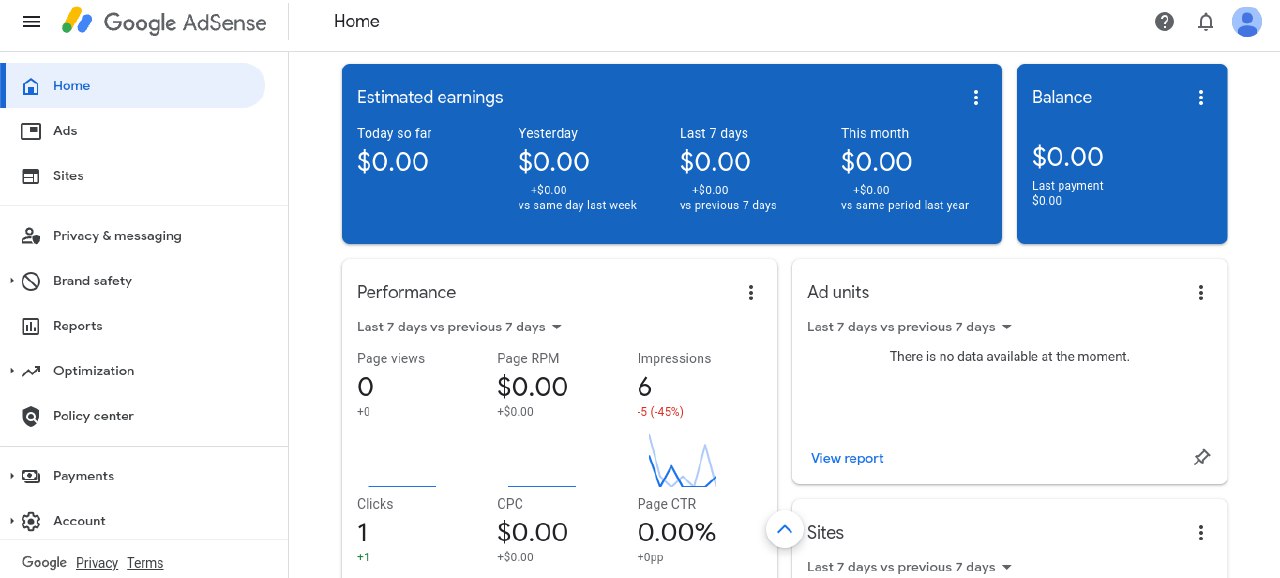Viewport: 1280px width, 578px height.
Task: Expand the Account submenu arrow
Action: coord(12,521)
